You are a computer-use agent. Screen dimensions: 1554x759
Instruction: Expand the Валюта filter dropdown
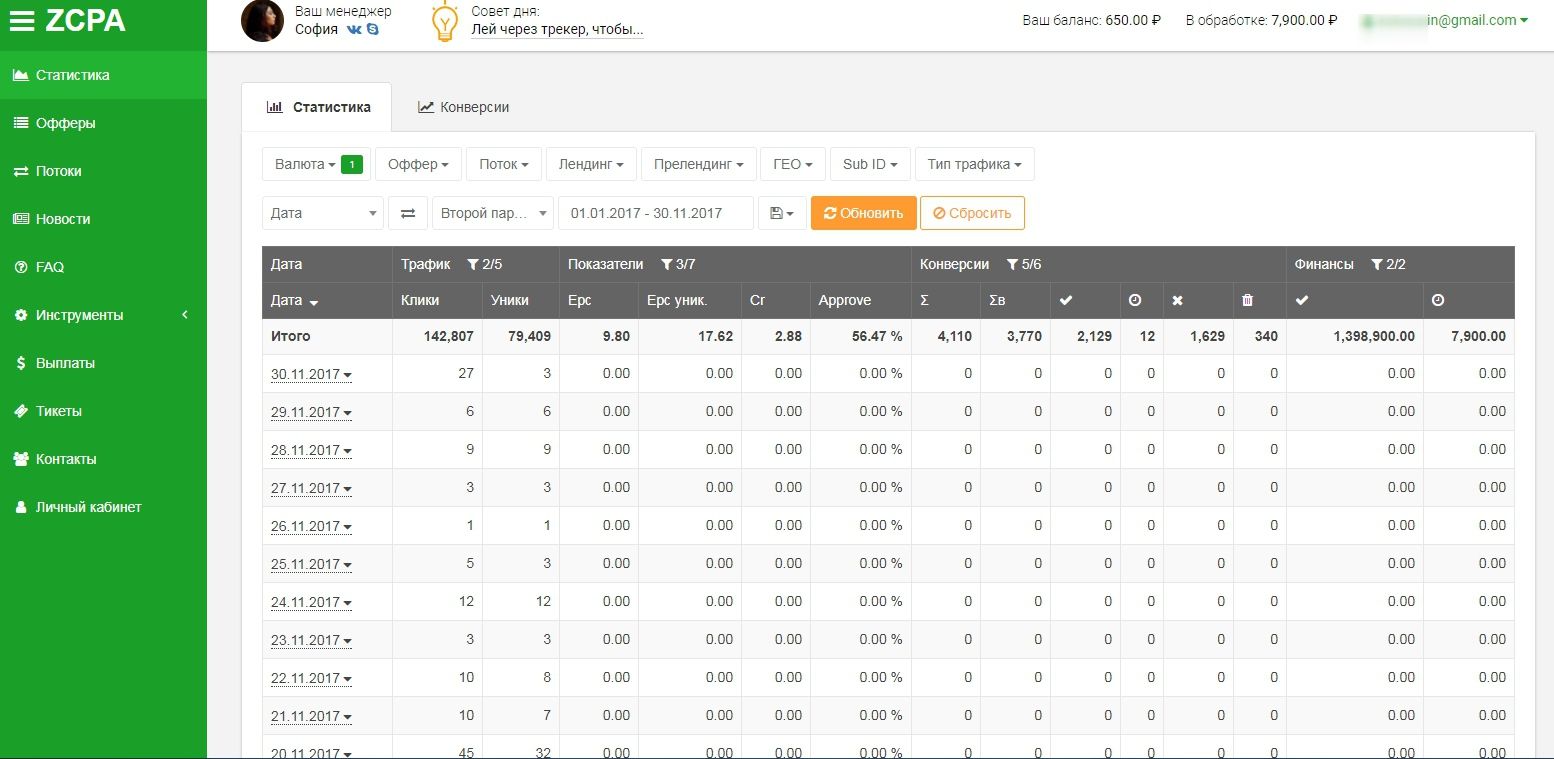click(317, 164)
